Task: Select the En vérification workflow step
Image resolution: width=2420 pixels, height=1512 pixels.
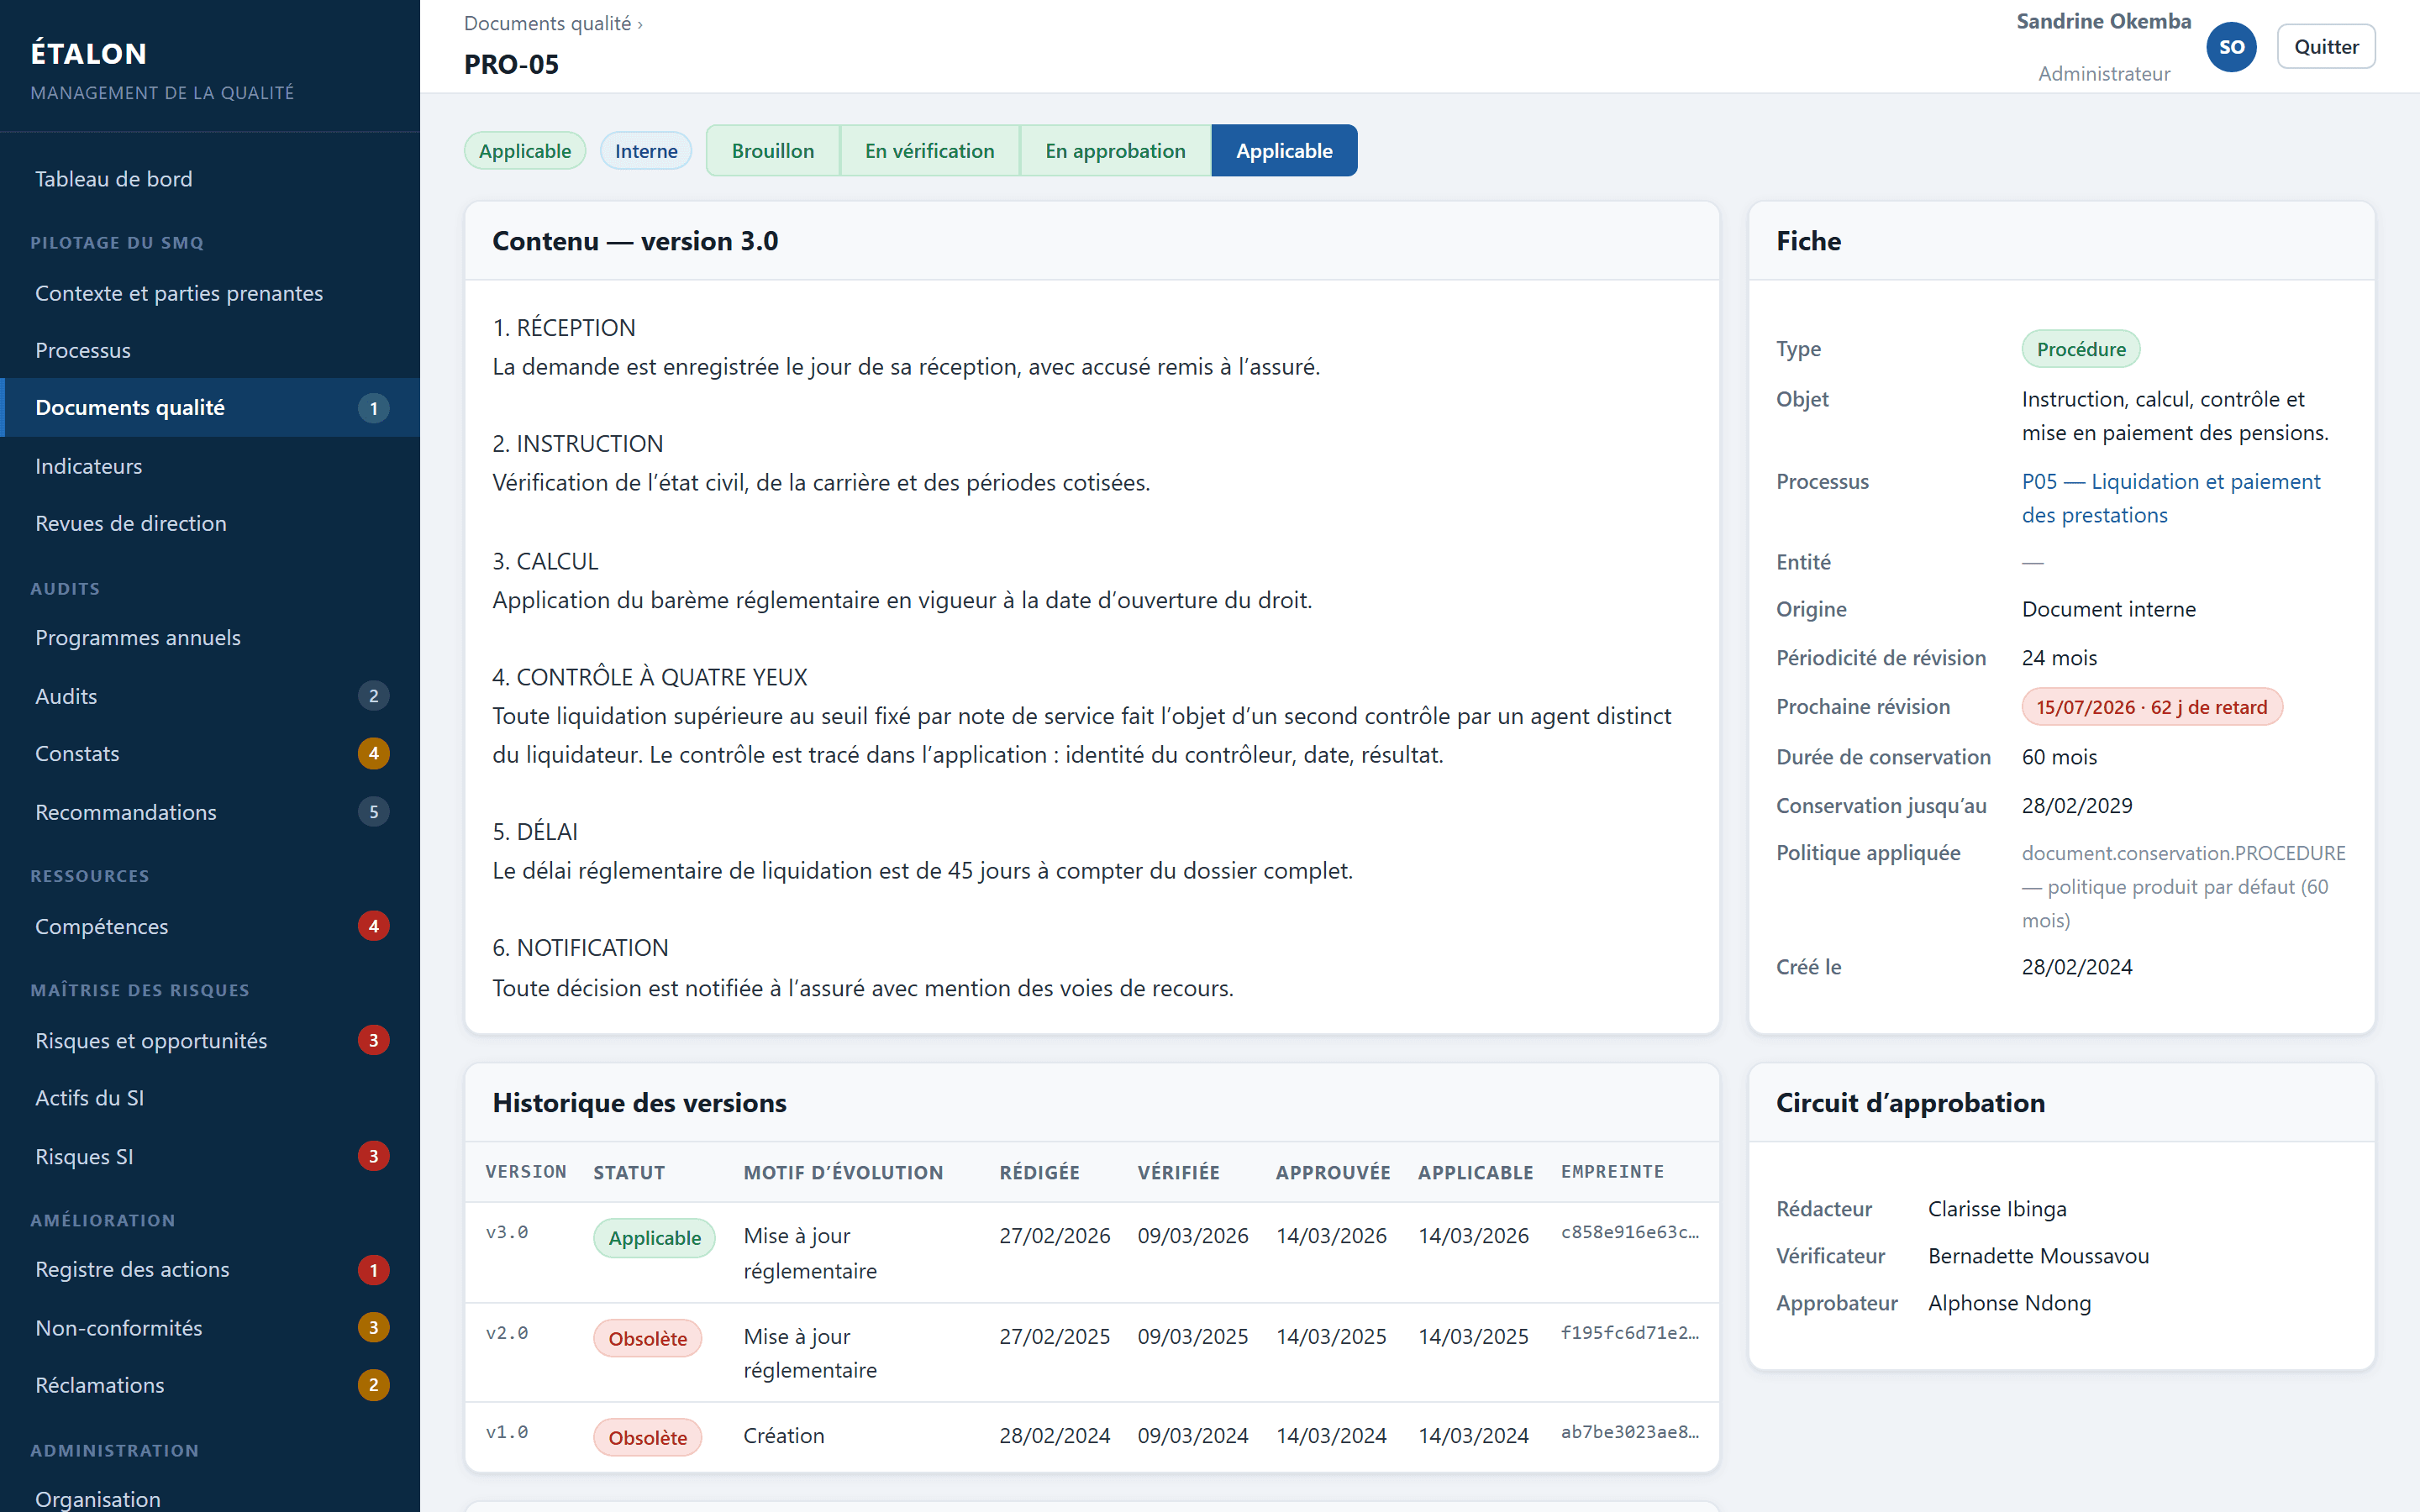Action: tap(929, 151)
